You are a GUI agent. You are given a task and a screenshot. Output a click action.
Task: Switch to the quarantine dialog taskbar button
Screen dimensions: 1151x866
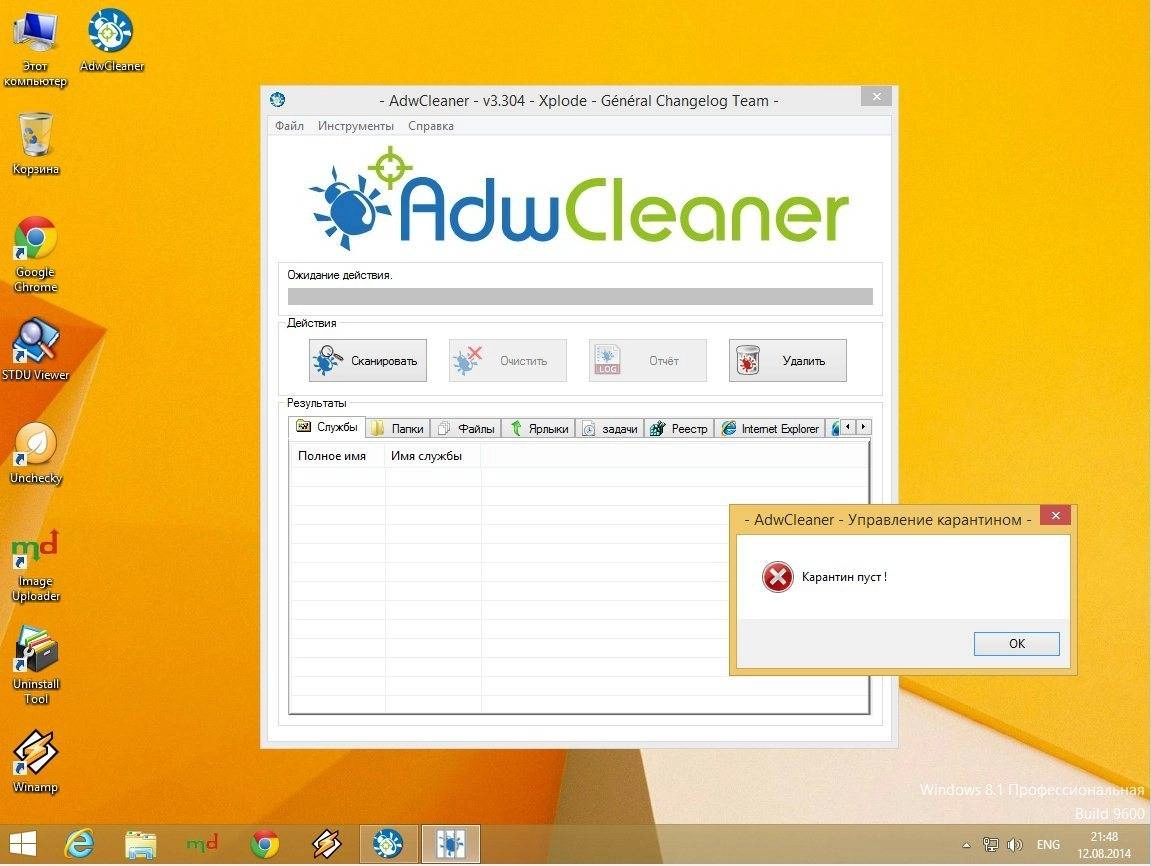(451, 844)
